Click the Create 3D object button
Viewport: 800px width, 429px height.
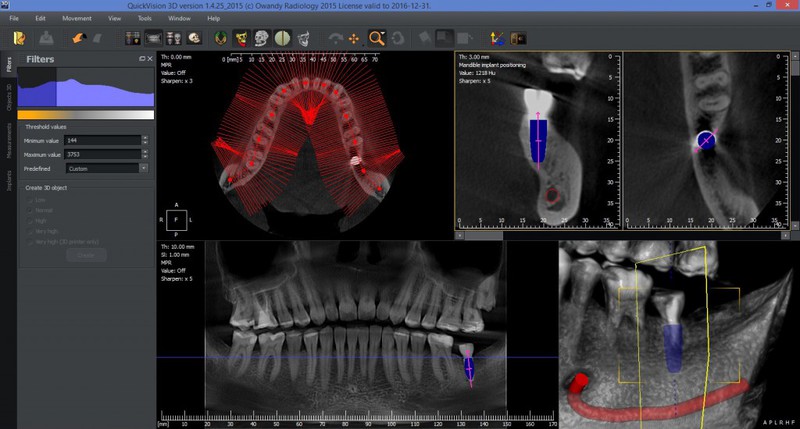86,255
